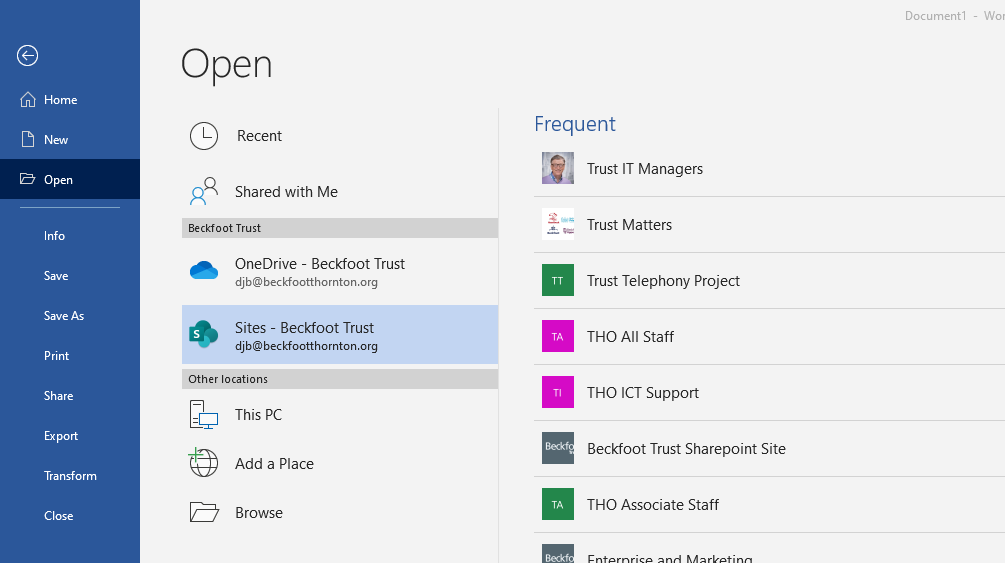Open the Trust Telephony Project site
The height and width of the screenshot is (563, 1005).
pos(769,280)
